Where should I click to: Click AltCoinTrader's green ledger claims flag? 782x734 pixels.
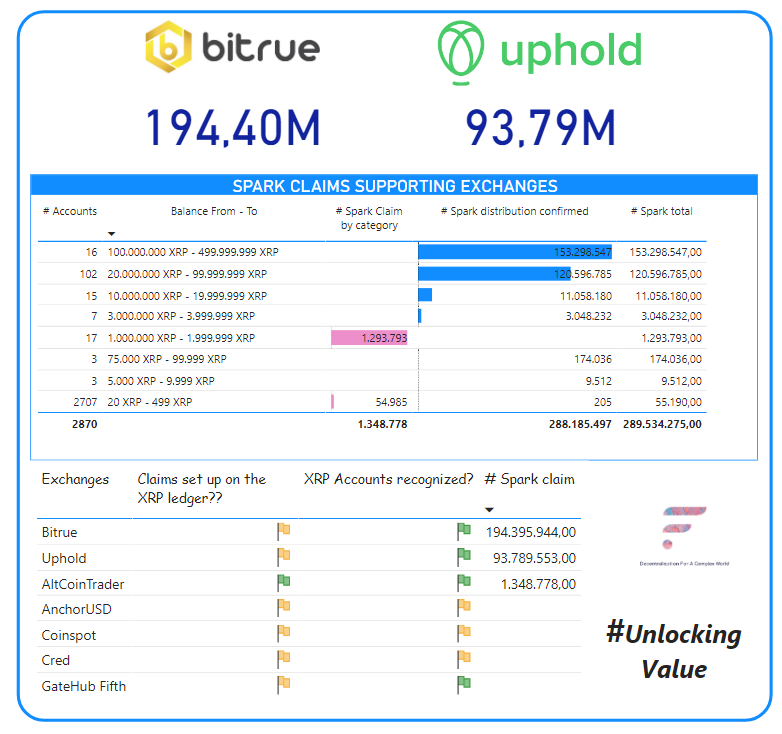[x=284, y=583]
